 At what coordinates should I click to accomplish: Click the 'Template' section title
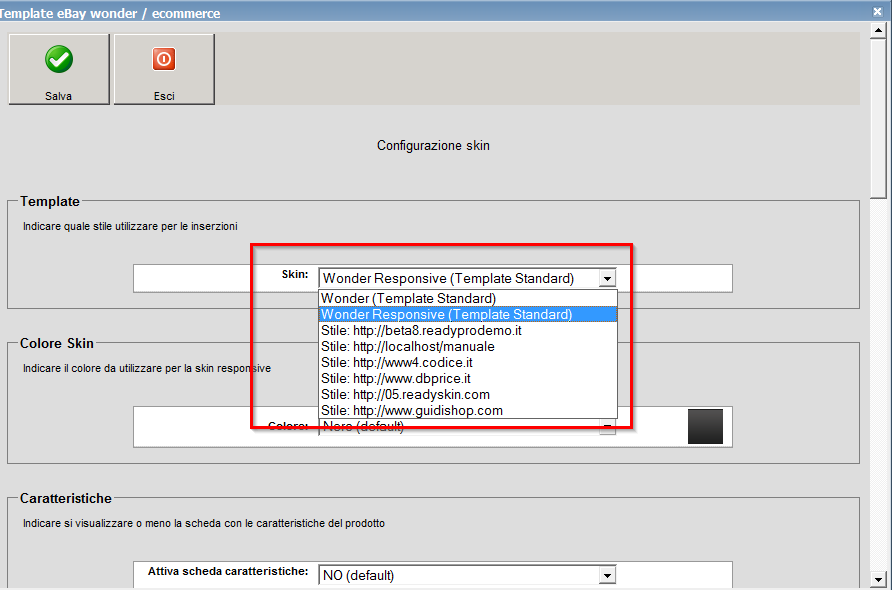pyautogui.click(x=49, y=201)
